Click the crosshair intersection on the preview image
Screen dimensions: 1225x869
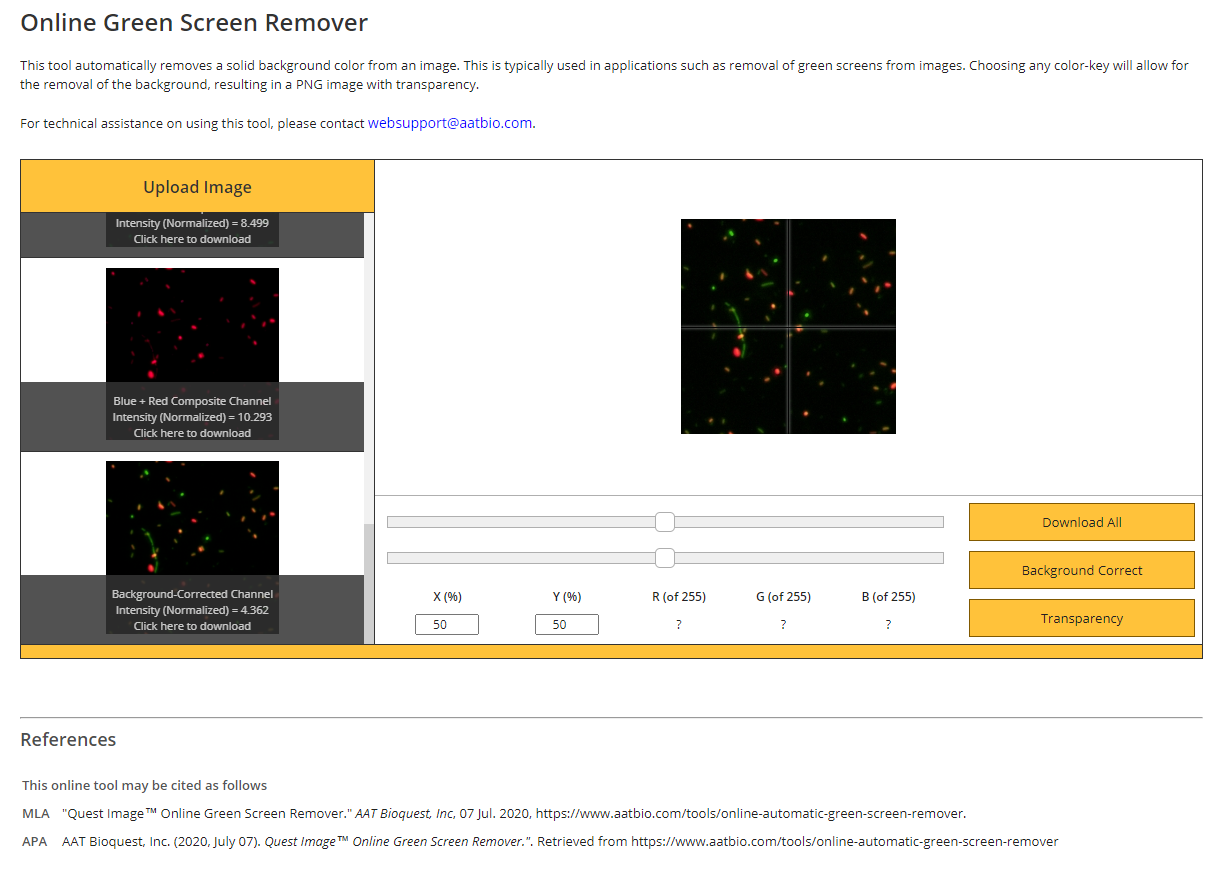pos(789,326)
